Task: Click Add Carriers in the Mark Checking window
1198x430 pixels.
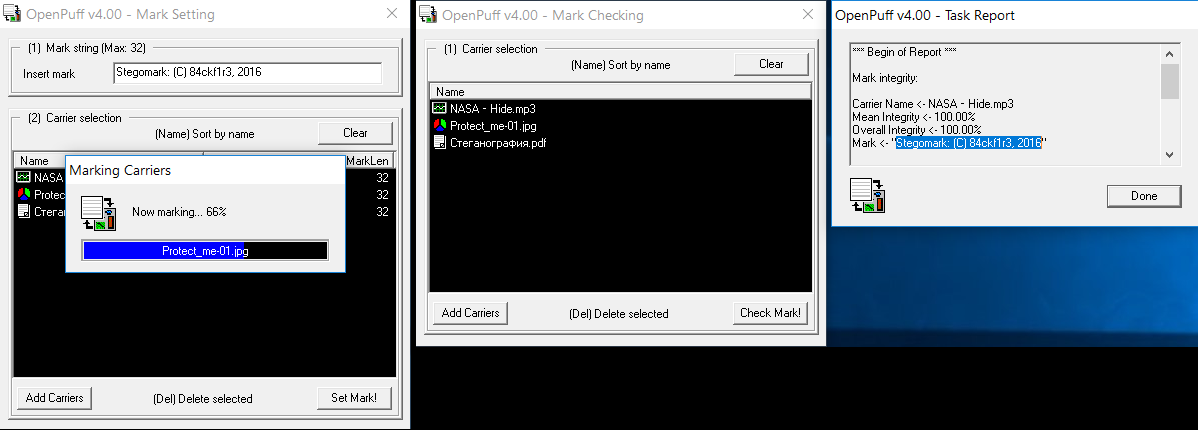Action: [x=470, y=313]
